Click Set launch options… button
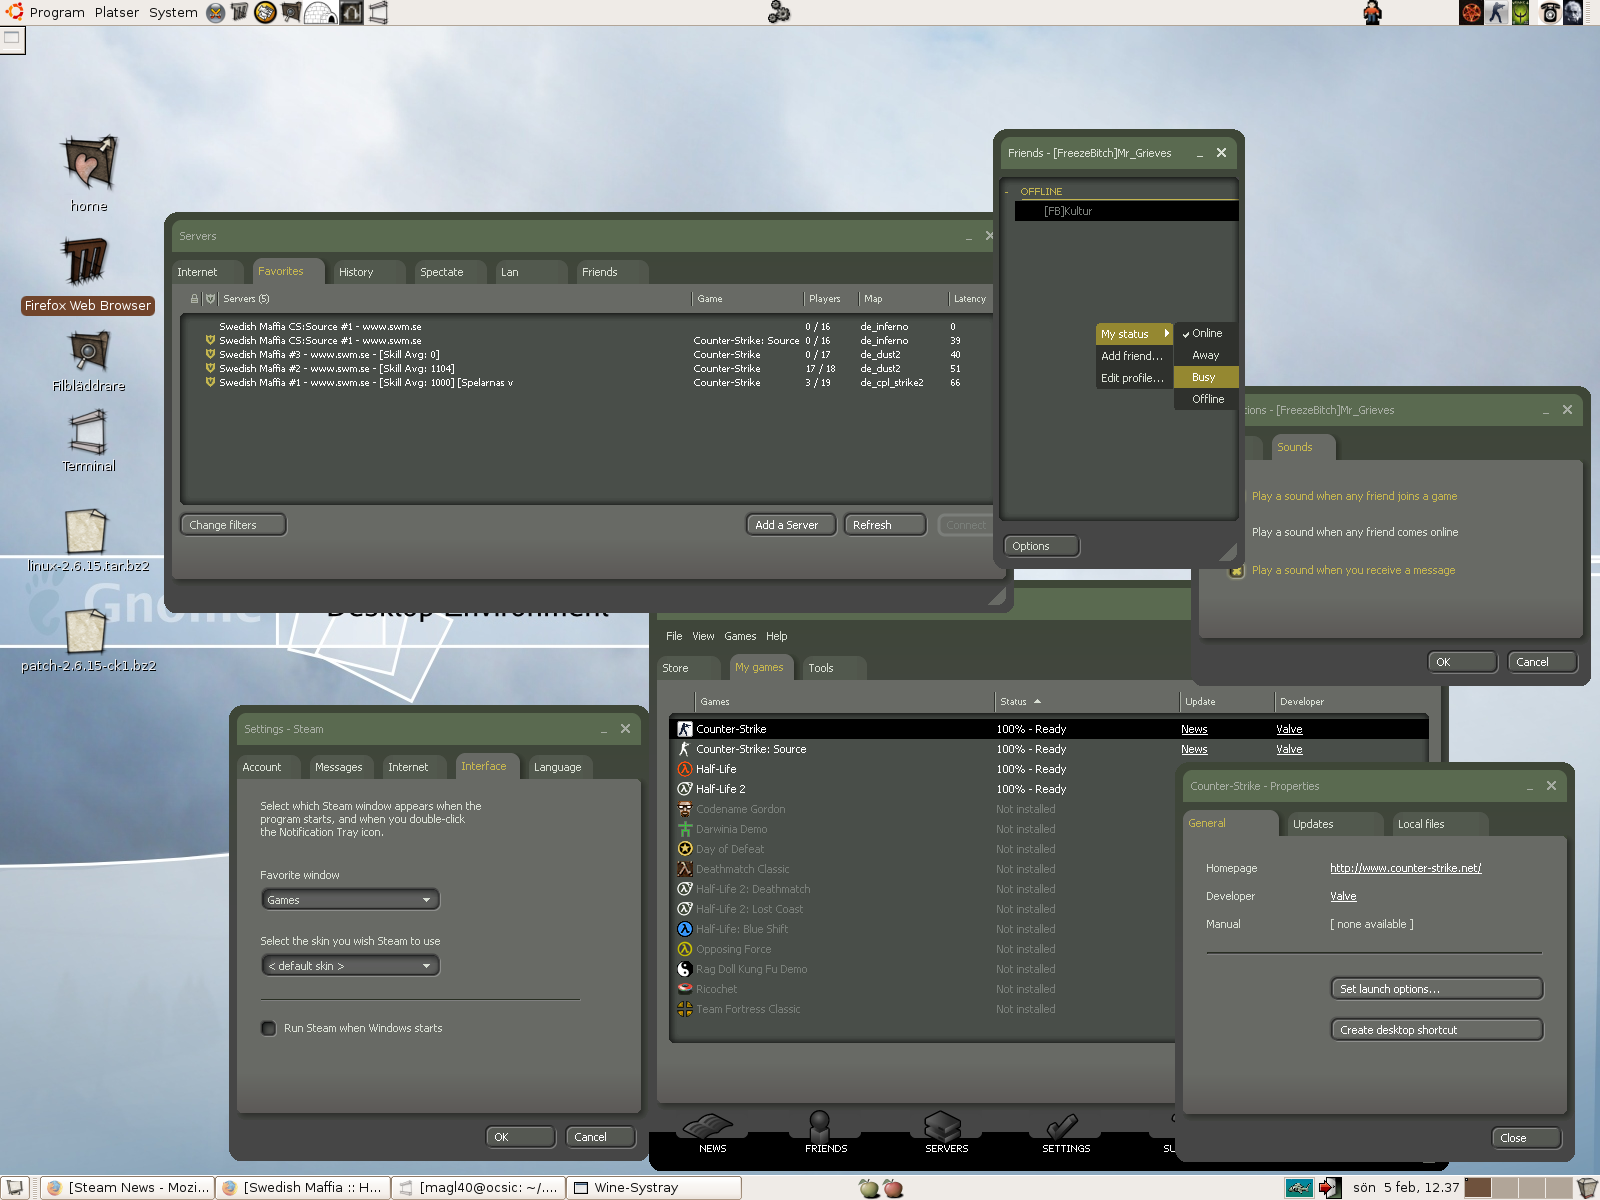Image resolution: width=1600 pixels, height=1200 pixels. coord(1436,989)
